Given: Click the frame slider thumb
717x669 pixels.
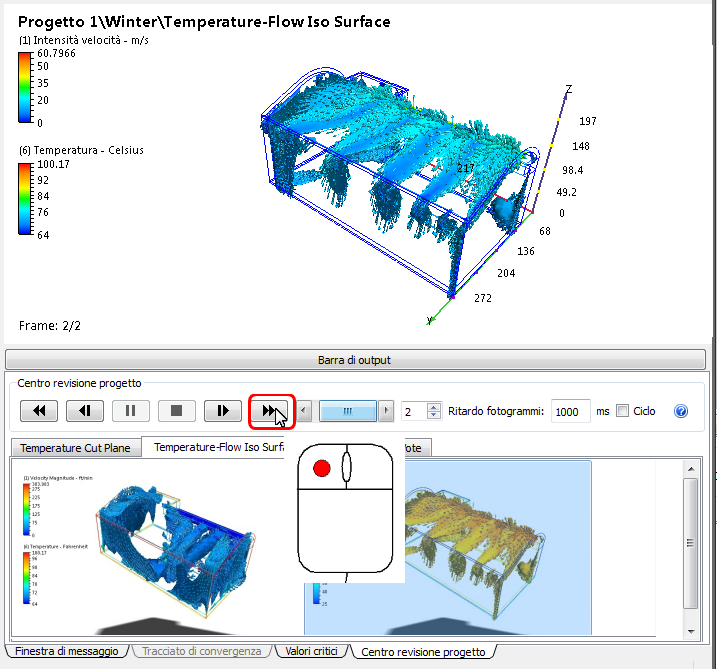Looking at the screenshot, I should (x=348, y=411).
